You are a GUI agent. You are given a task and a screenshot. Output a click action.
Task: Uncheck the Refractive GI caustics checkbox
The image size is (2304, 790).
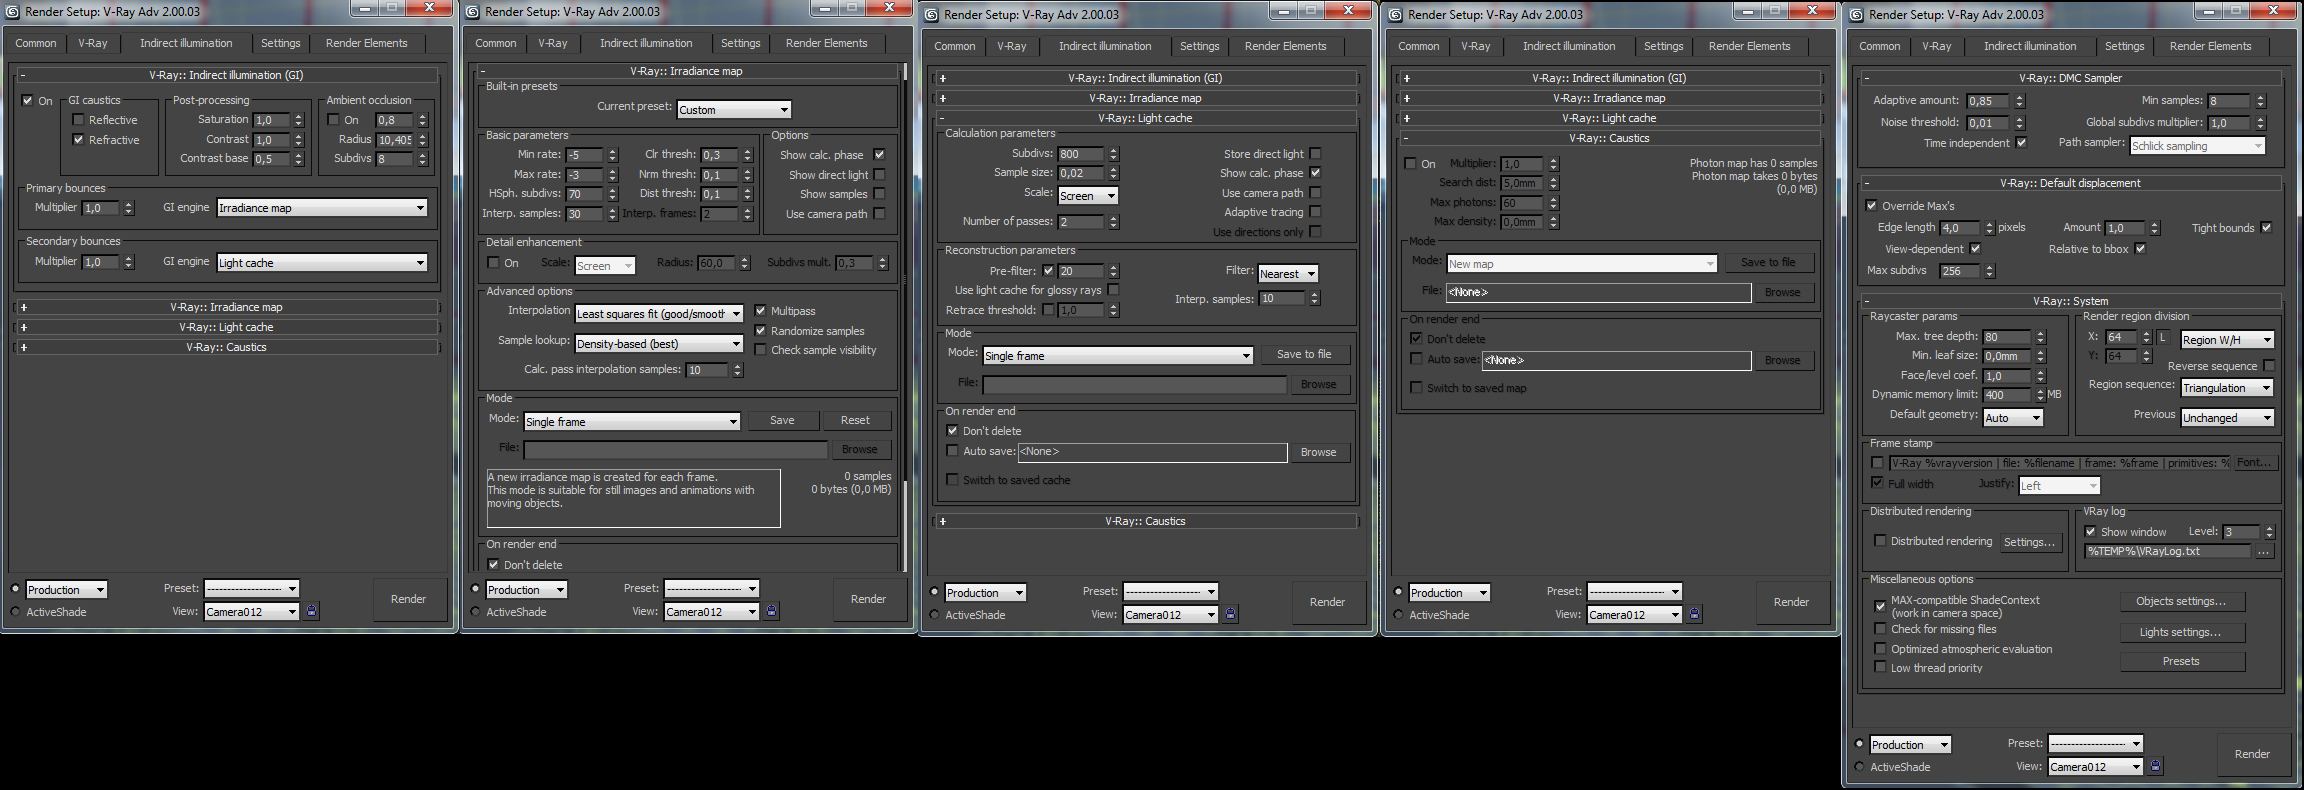pos(78,140)
